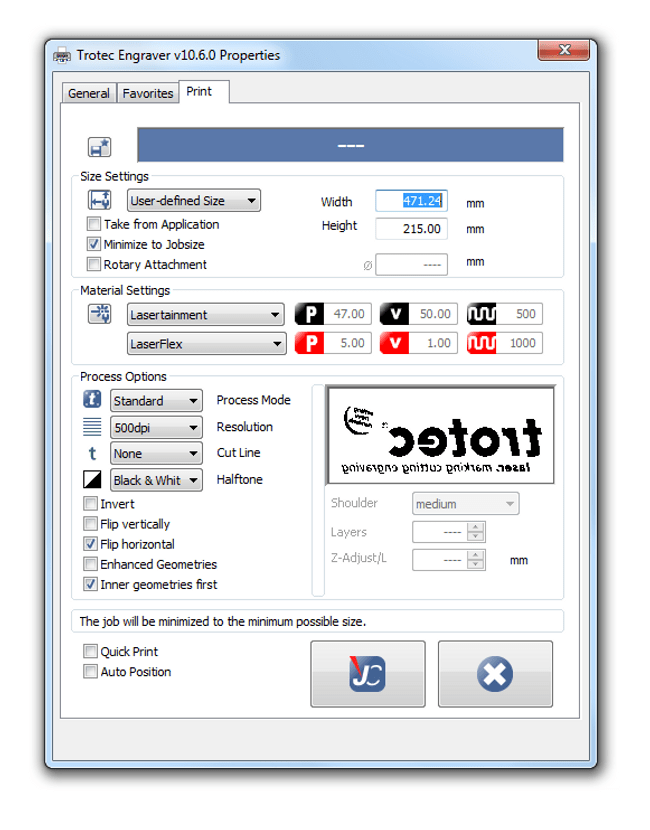
Task: Tick the Rotary Attachment checkbox
Action: click(94, 264)
